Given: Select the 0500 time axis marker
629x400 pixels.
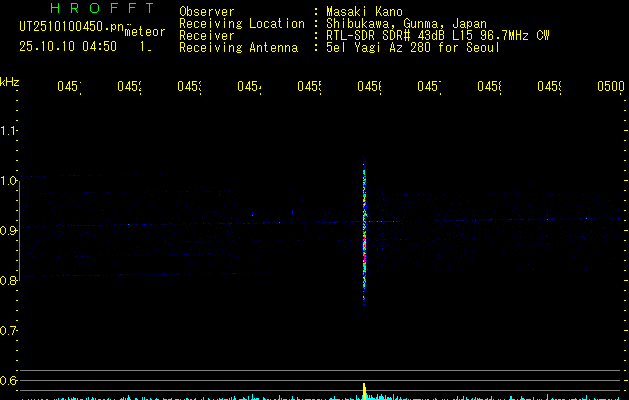Looking at the screenshot, I should [611, 87].
